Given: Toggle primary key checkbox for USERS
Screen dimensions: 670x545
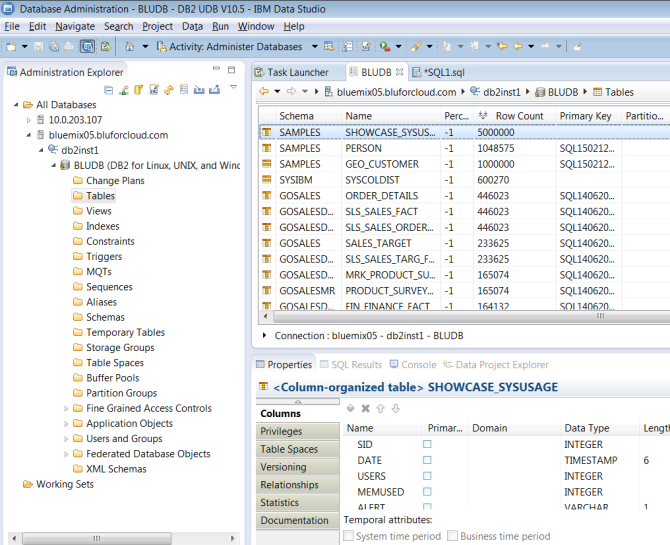Looking at the screenshot, I should tap(427, 476).
